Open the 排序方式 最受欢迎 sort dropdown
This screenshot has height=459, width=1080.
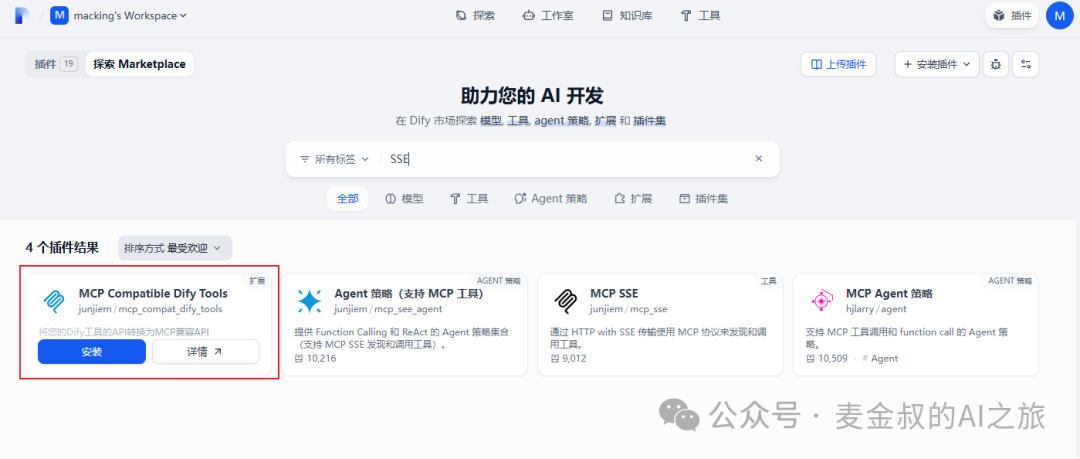point(175,247)
